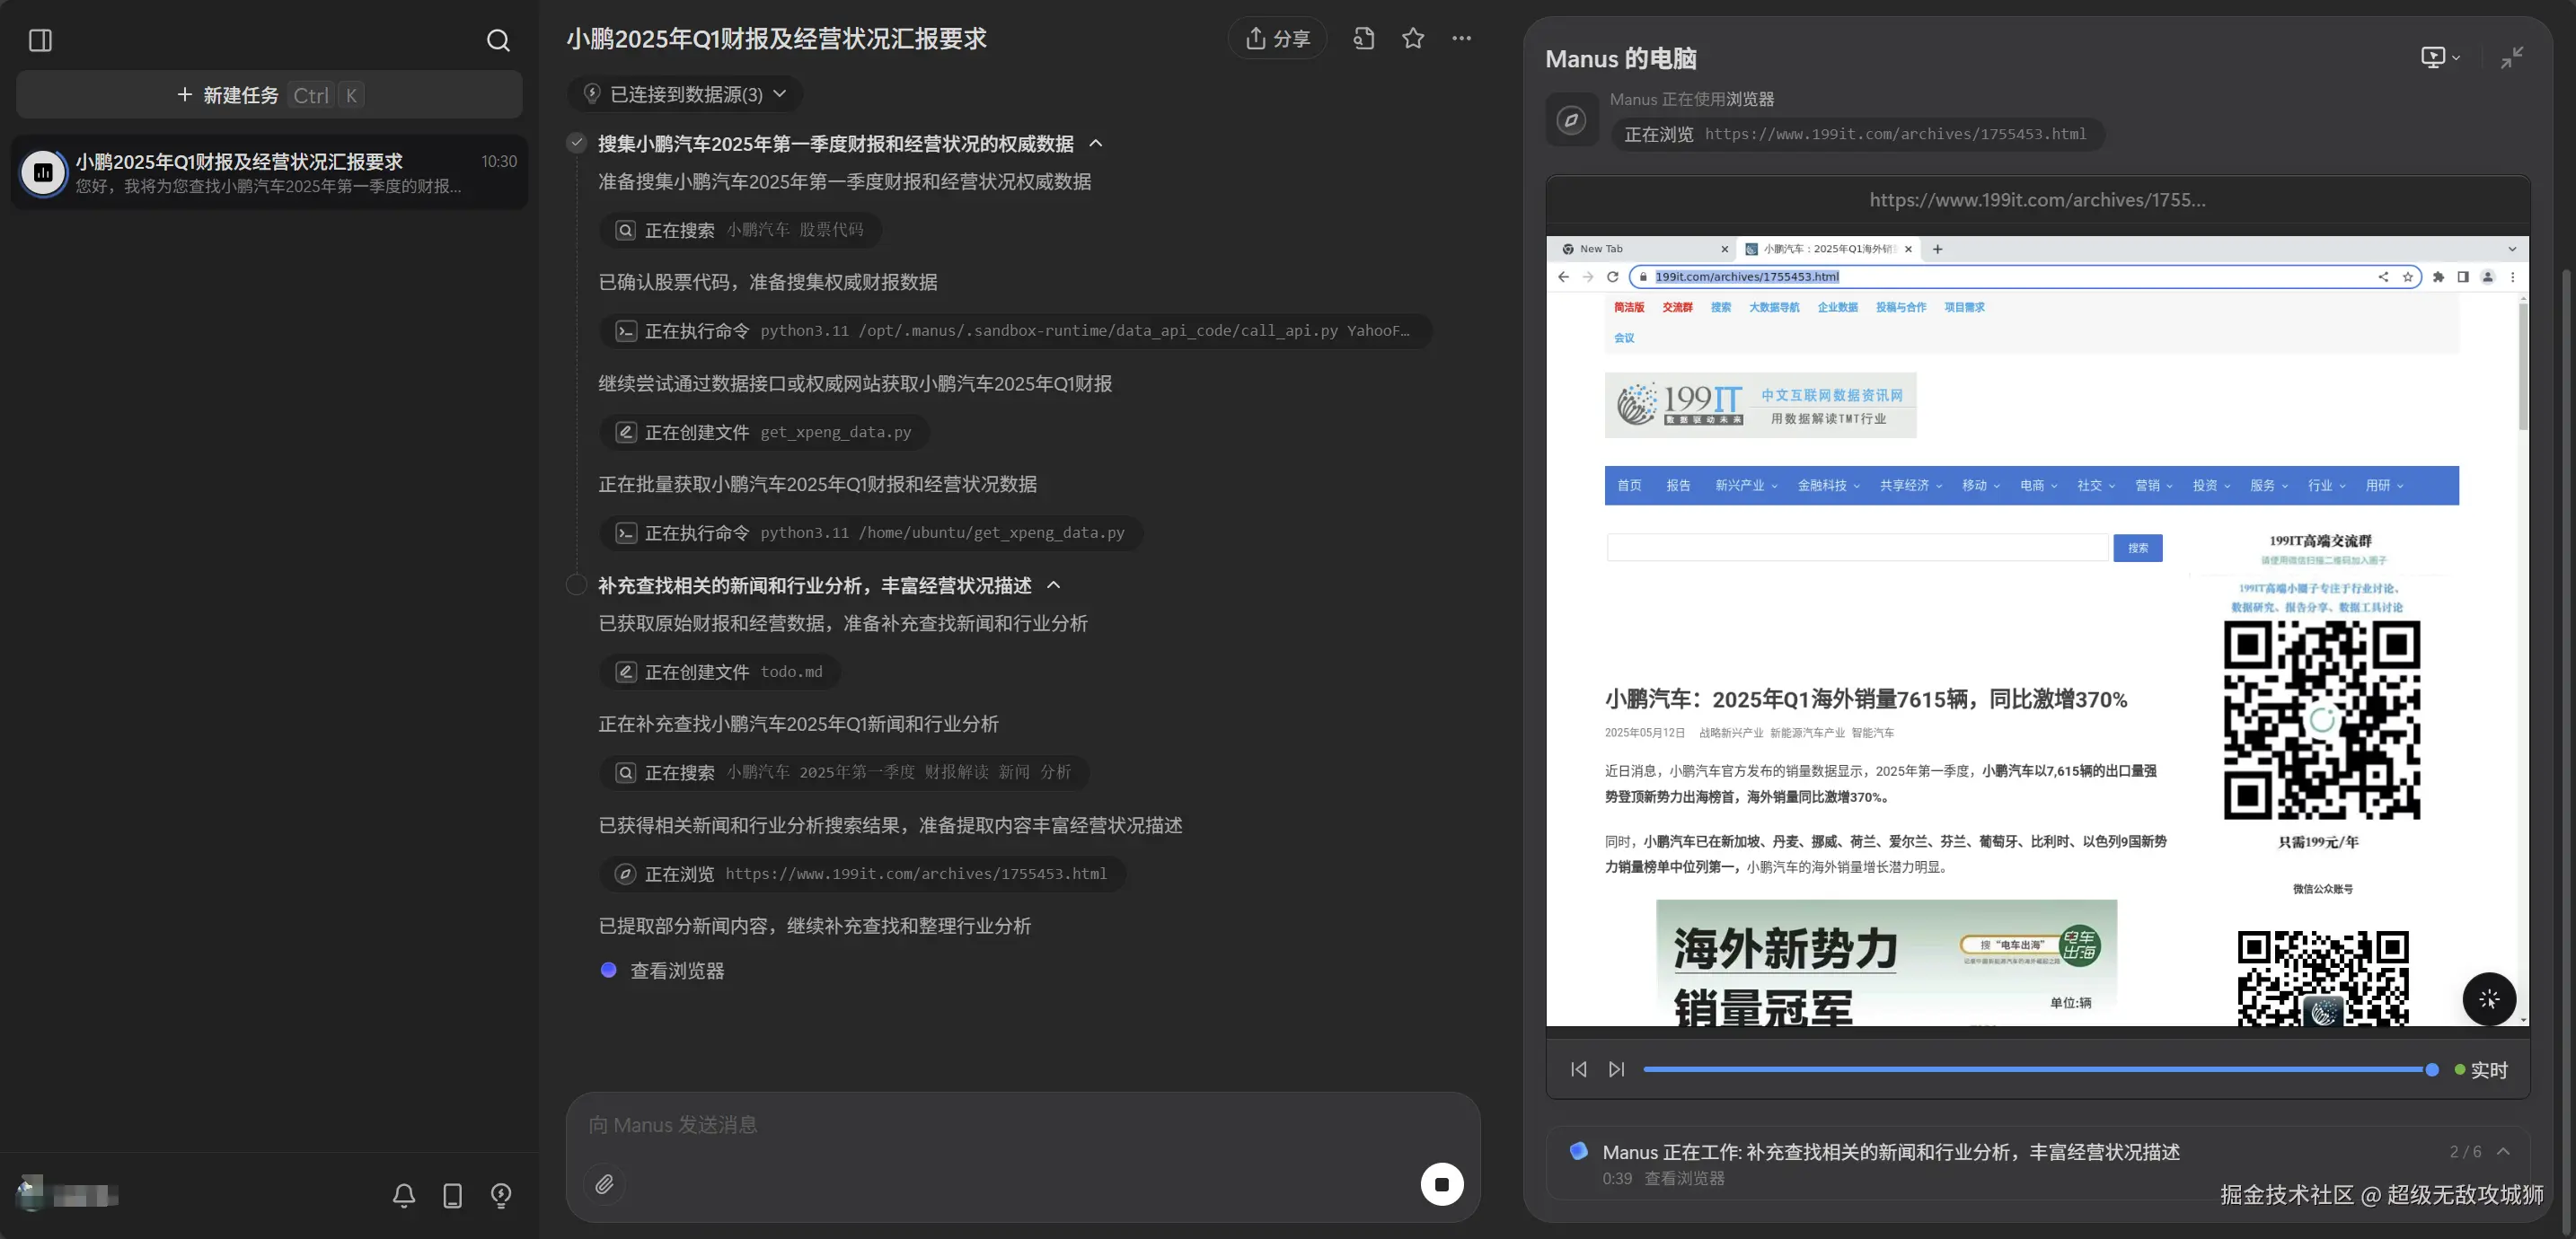
Task: Open the get_xpeng_data.py file step
Action: click(765, 432)
